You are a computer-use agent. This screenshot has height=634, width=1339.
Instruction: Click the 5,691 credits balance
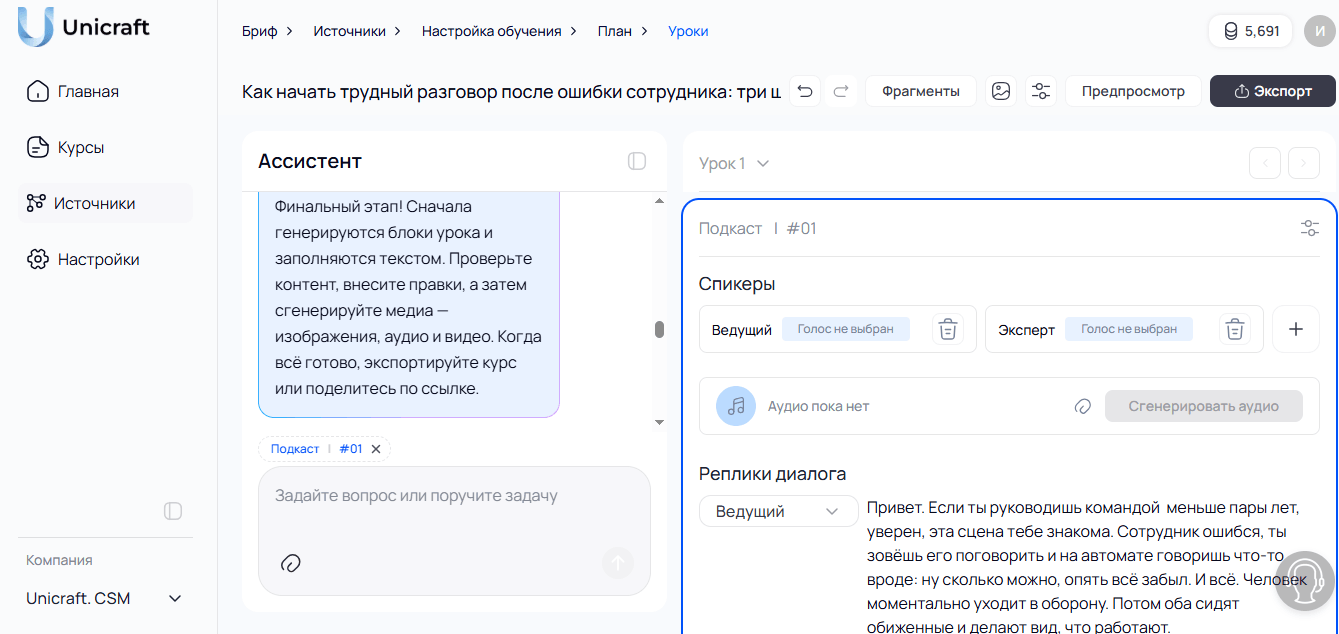tap(1250, 31)
